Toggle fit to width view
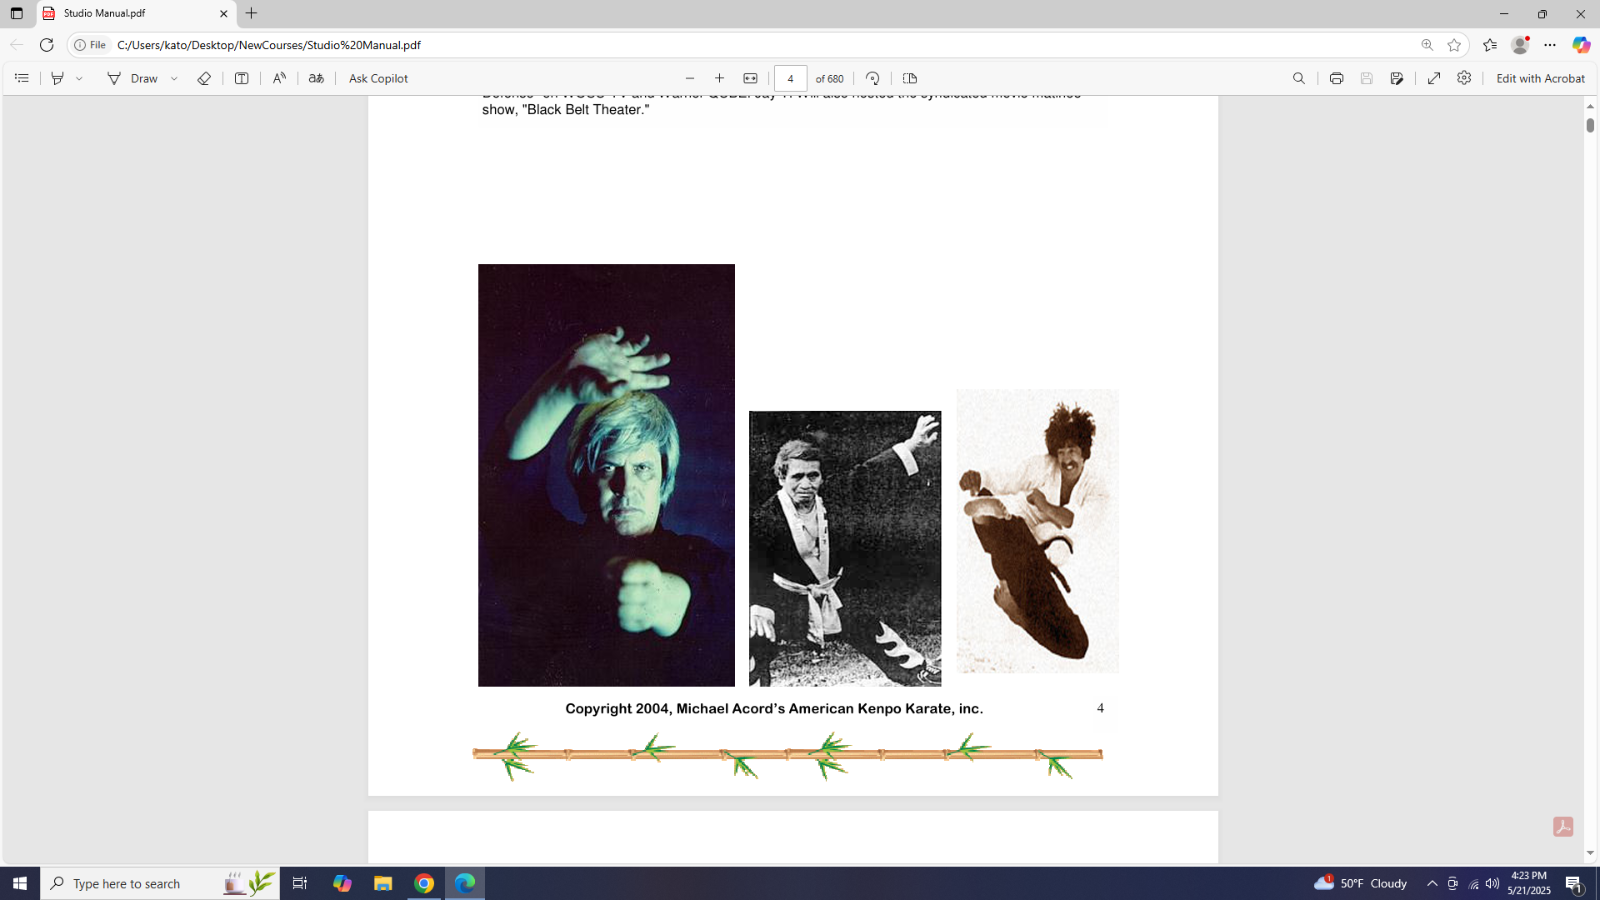Viewport: 1600px width, 900px height. [x=750, y=78]
